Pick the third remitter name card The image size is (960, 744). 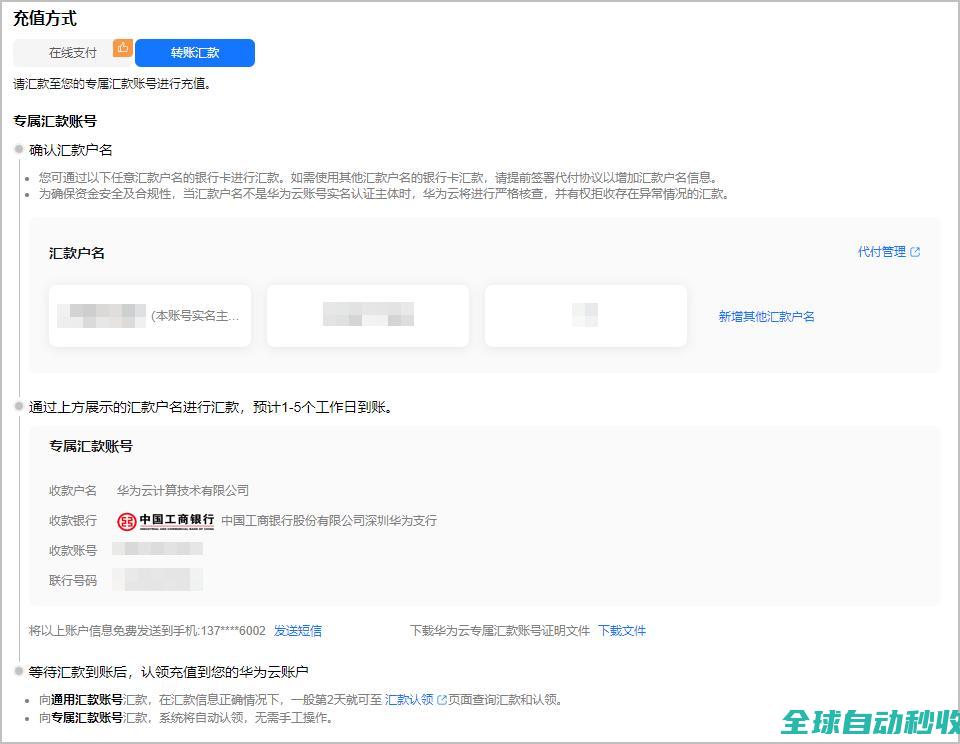tap(586, 316)
